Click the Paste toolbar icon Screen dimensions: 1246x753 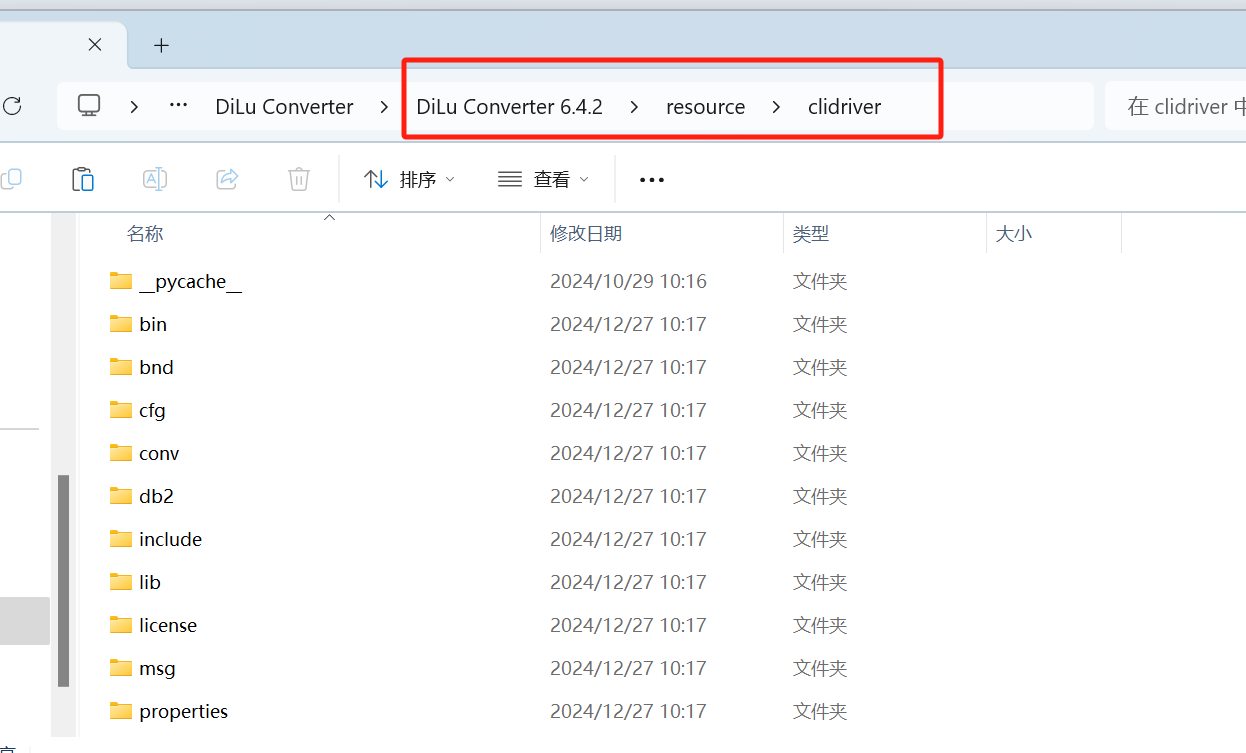[83, 179]
